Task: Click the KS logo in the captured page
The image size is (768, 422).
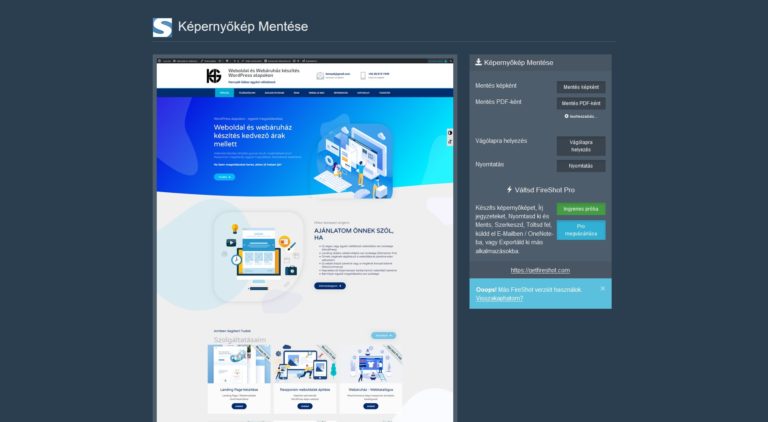Action: coord(214,76)
